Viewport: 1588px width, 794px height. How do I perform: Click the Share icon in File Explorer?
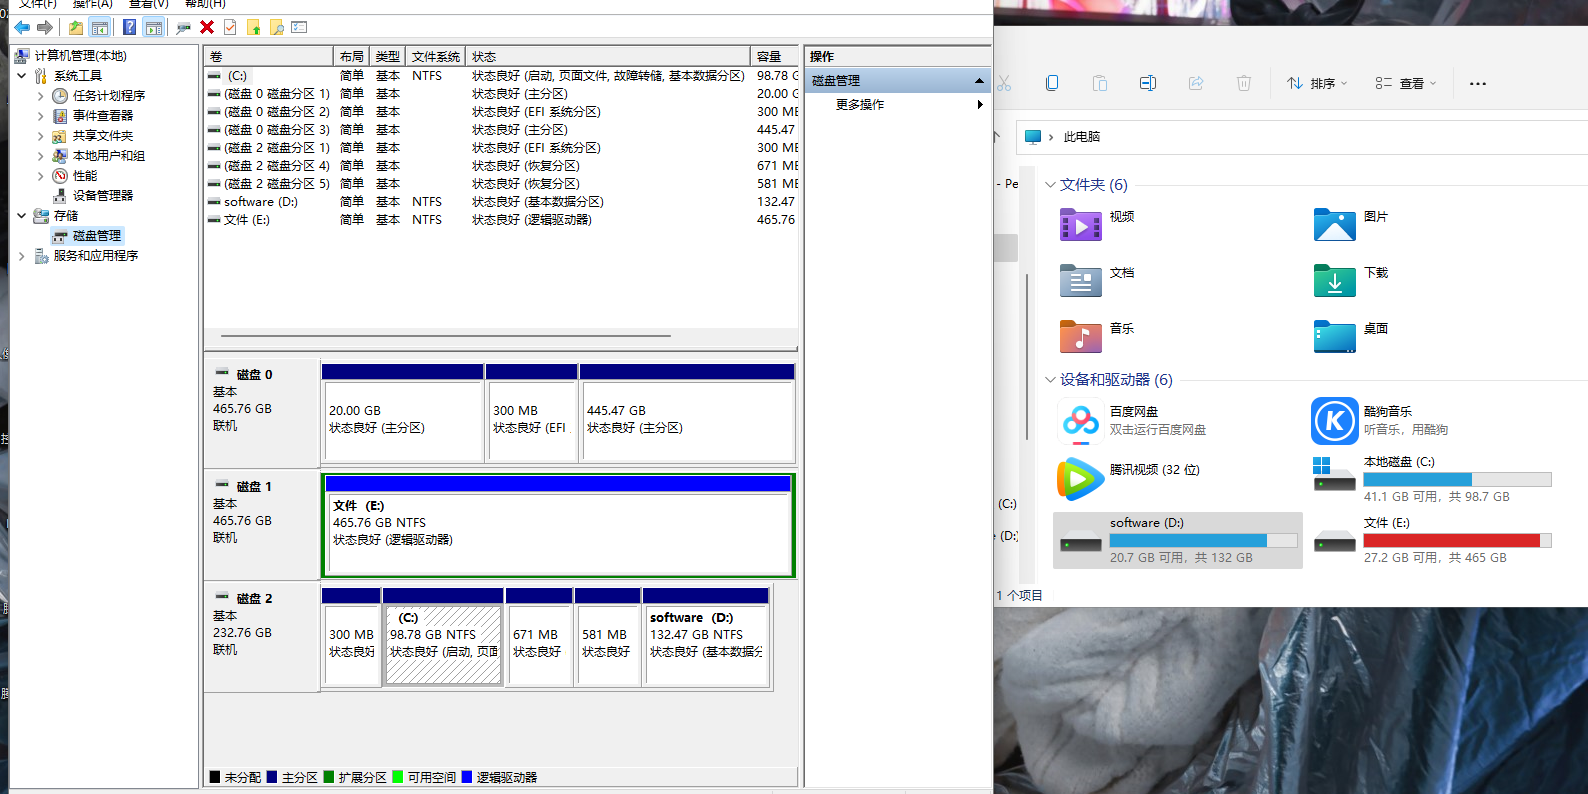pos(1196,83)
